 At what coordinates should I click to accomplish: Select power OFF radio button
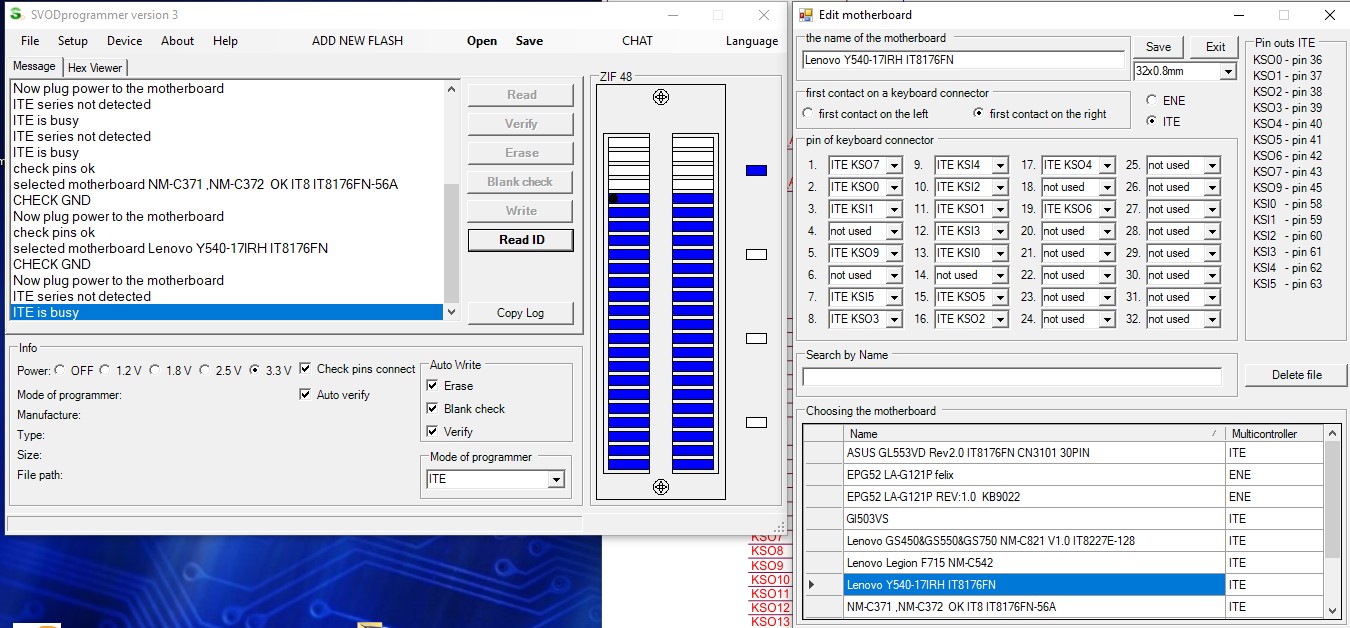point(60,370)
